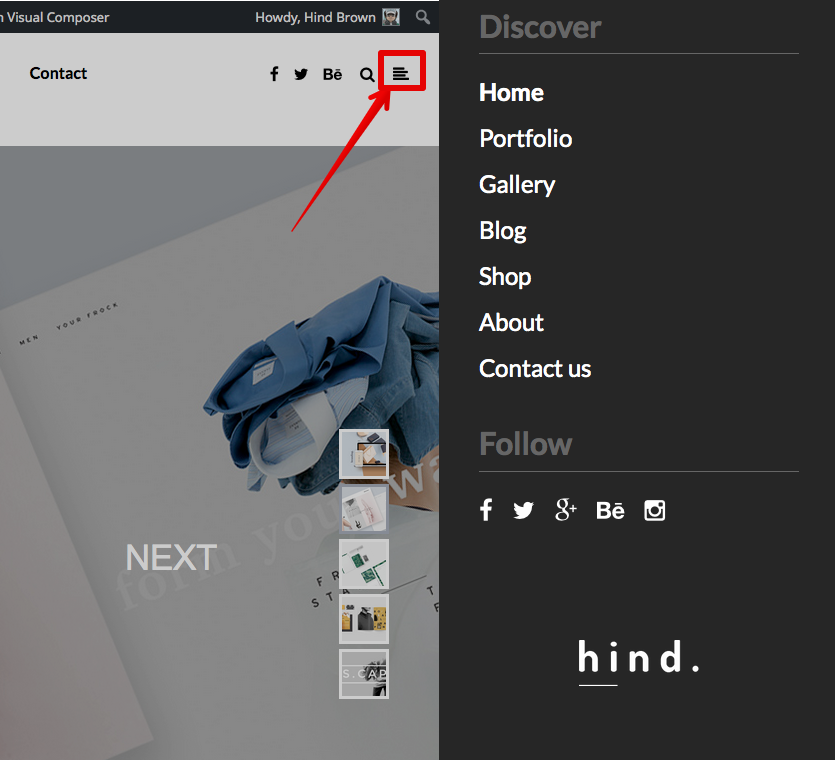This screenshot has width=835, height=760.
Task: Click the NEXT slide link
Action: [171, 557]
